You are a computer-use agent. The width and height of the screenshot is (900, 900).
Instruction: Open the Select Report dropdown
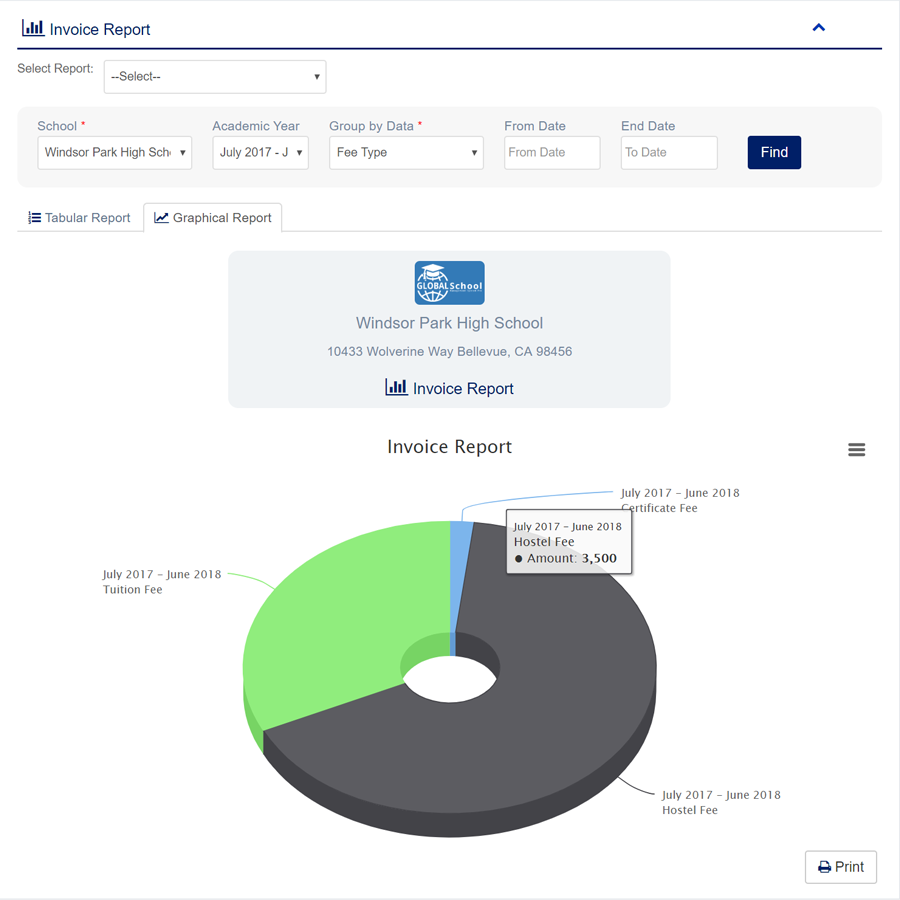tap(215, 76)
